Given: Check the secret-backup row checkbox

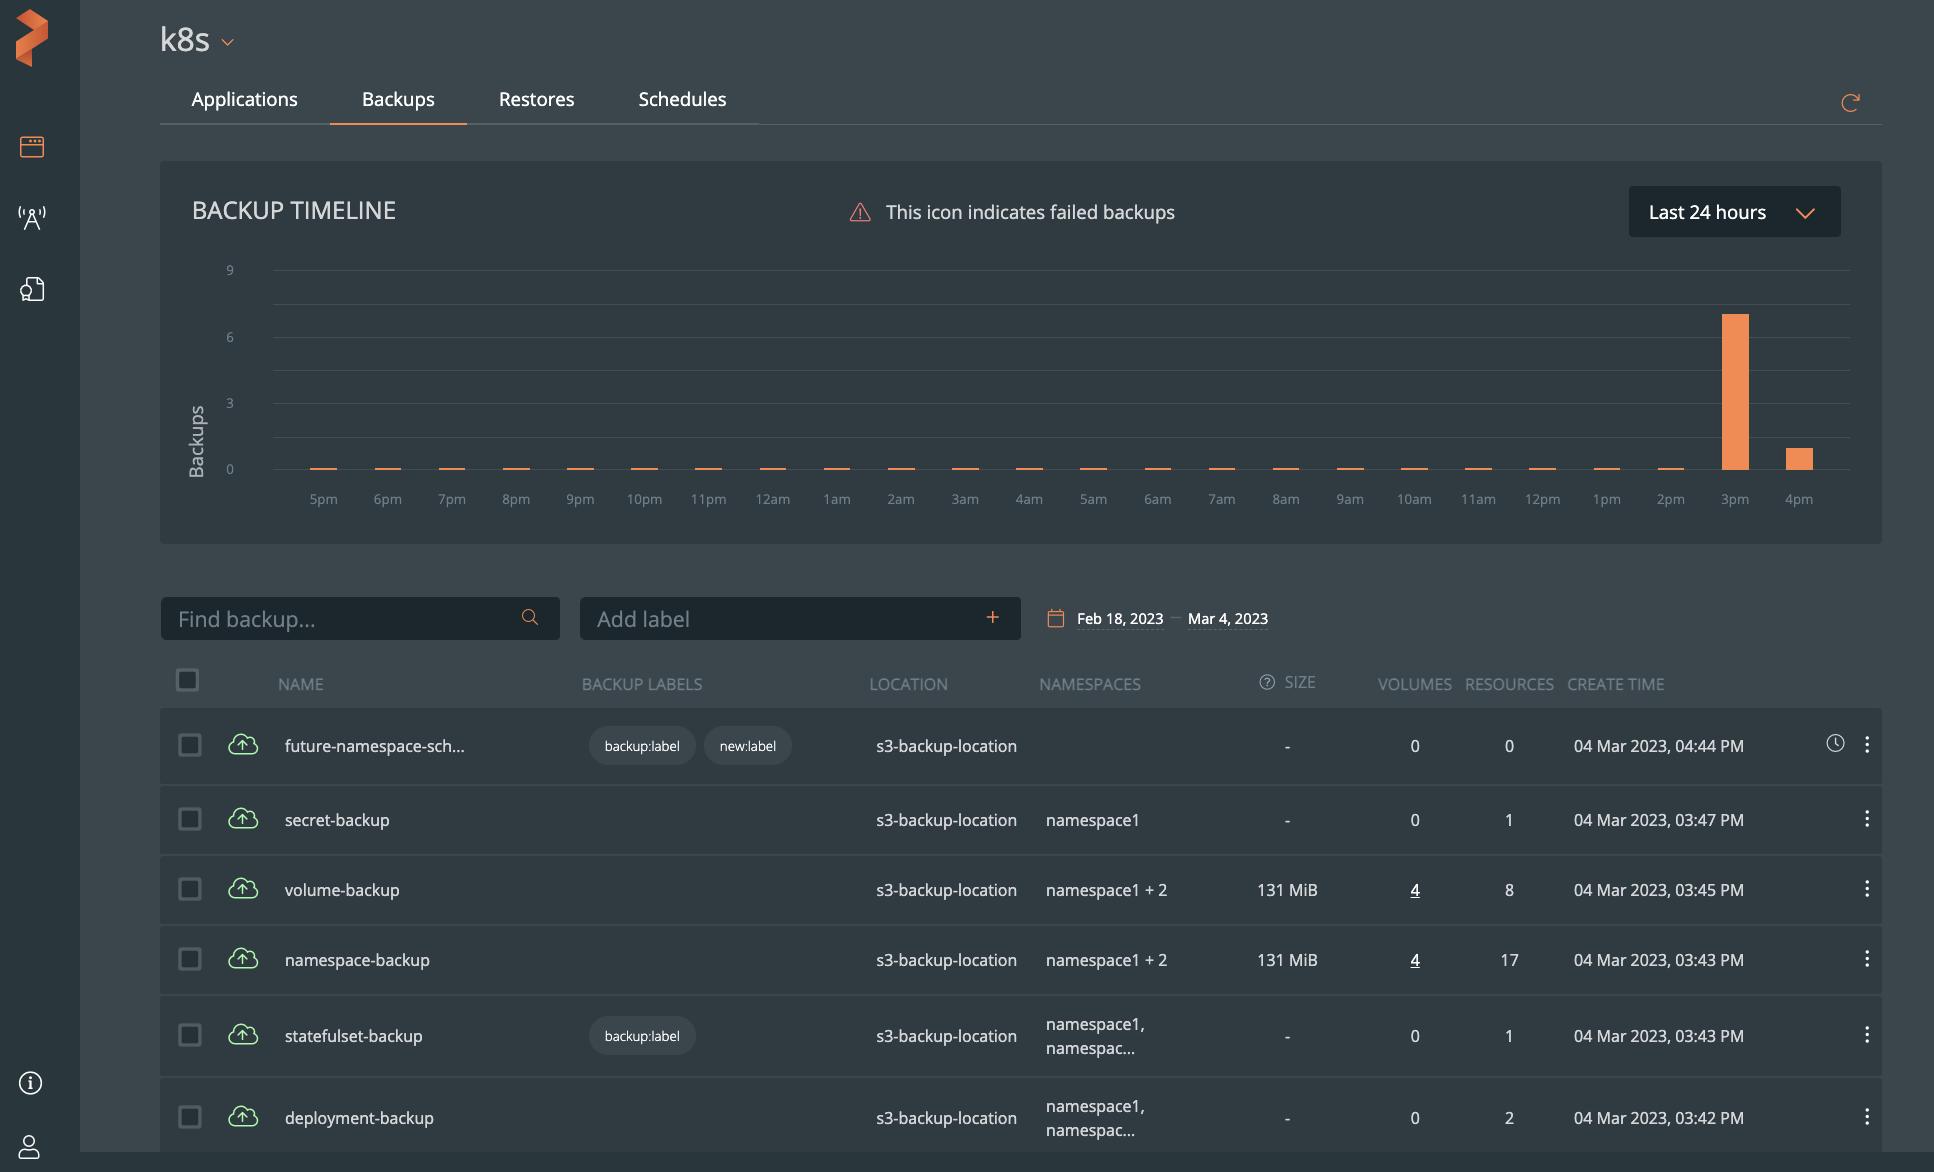Looking at the screenshot, I should click(189, 819).
